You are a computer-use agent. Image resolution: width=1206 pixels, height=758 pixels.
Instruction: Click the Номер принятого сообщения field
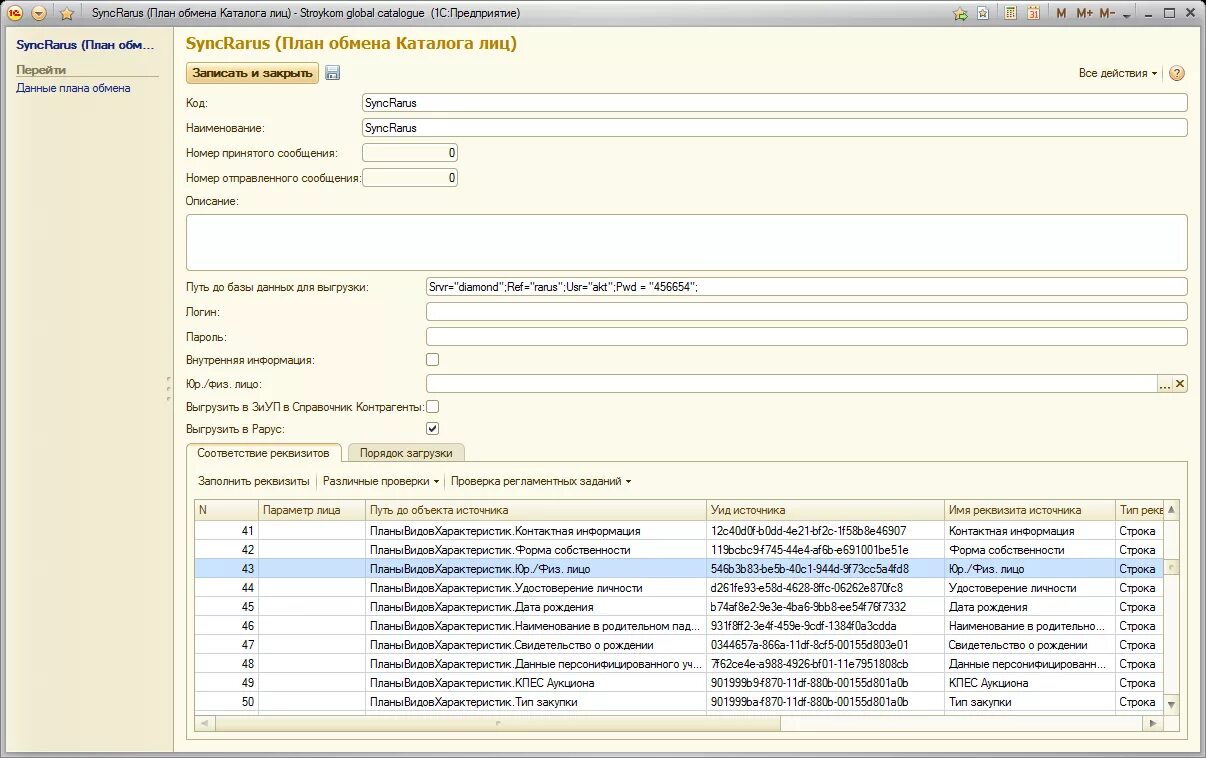click(x=410, y=153)
